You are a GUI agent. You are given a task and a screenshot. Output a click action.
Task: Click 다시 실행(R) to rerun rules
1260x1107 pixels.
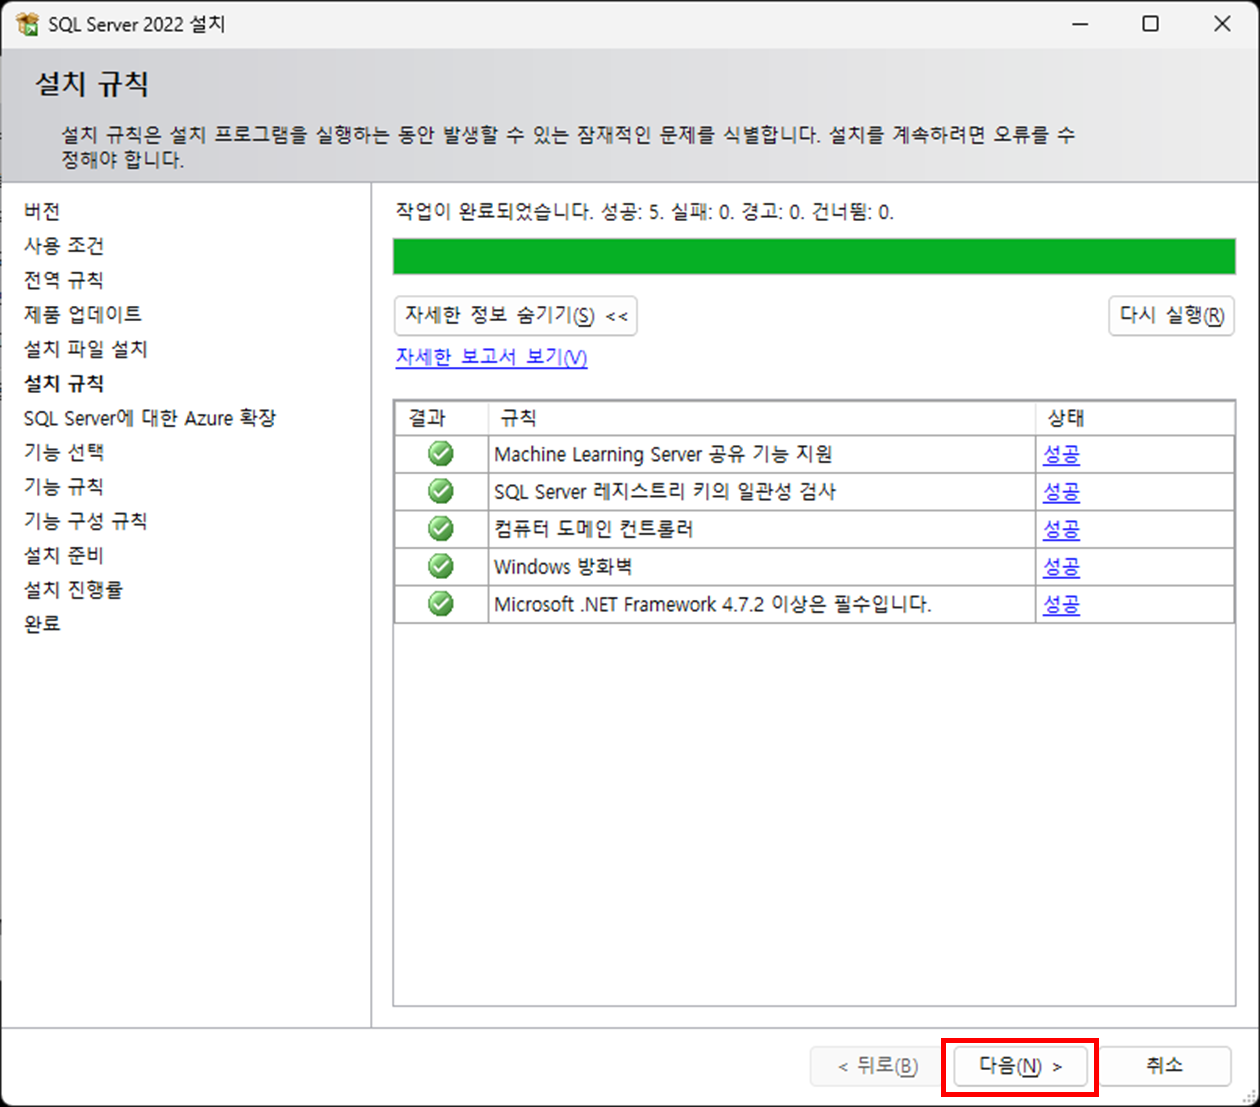point(1172,316)
